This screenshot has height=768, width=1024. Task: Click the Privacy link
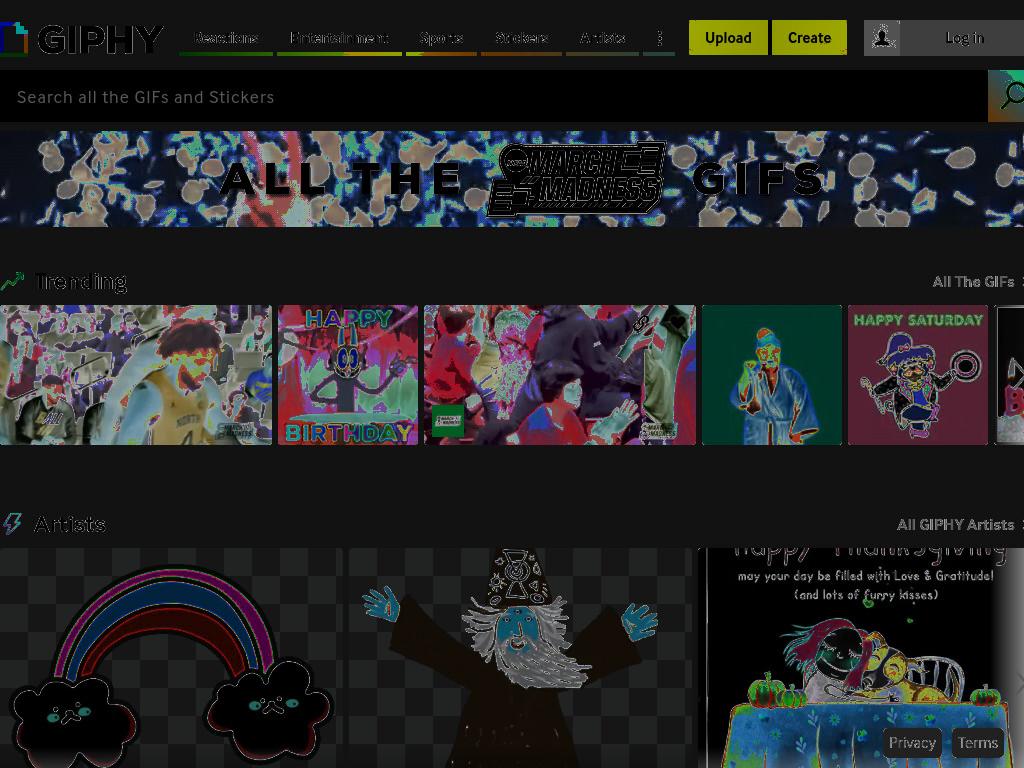tap(912, 743)
